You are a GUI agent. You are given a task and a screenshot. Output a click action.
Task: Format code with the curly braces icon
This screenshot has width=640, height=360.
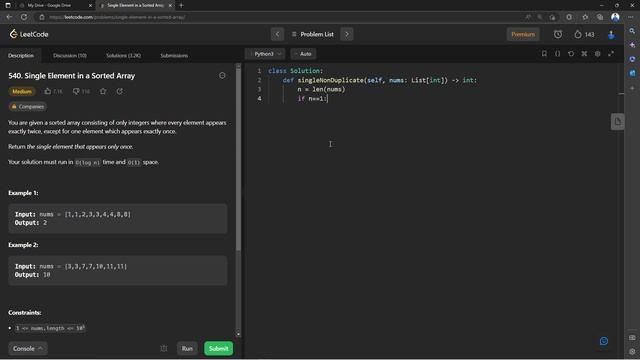pyautogui.click(x=558, y=54)
